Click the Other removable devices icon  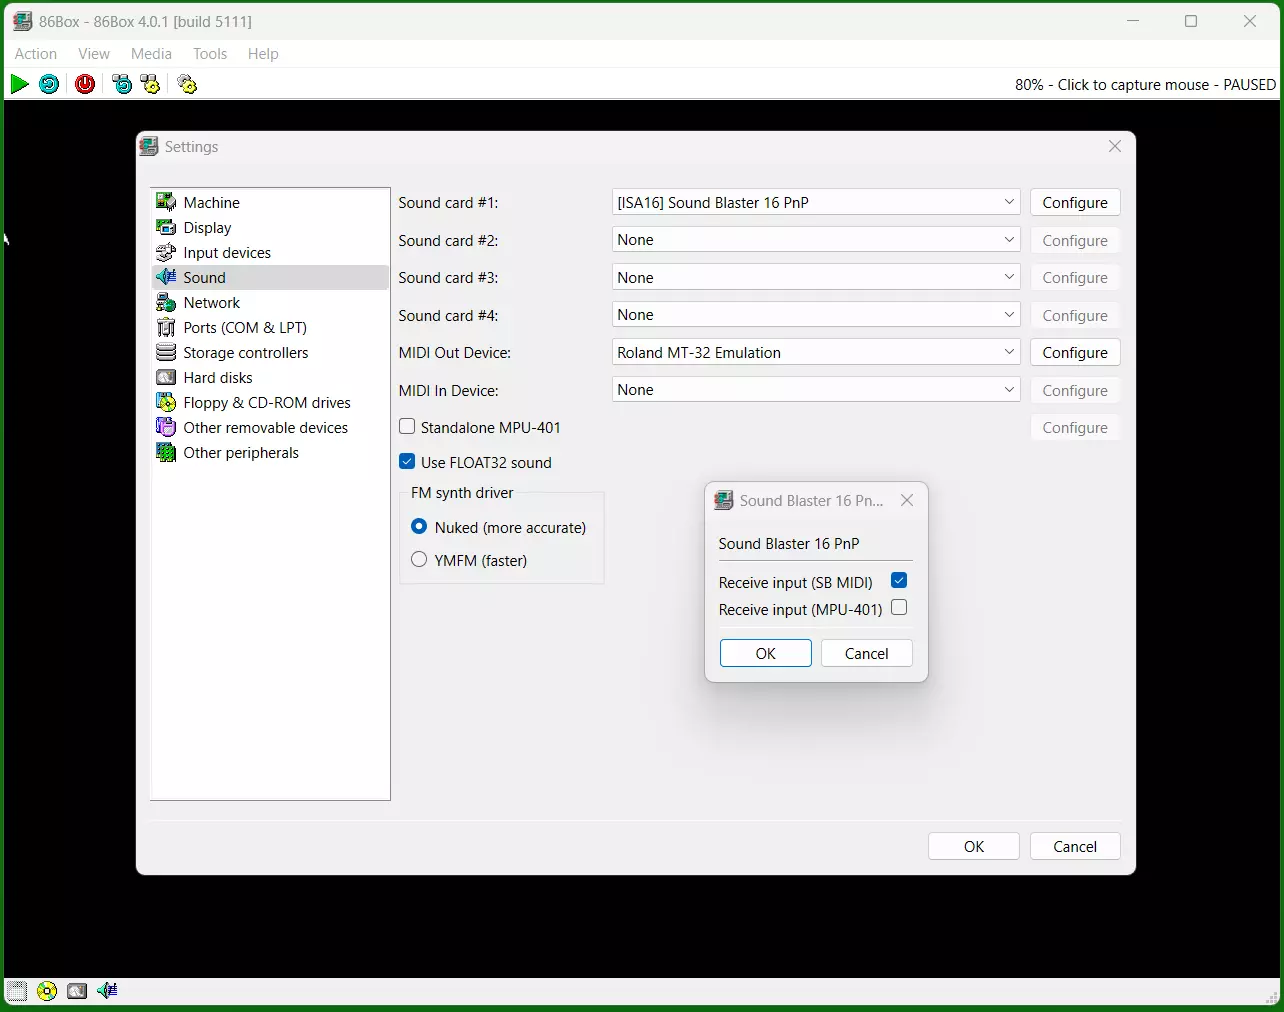coord(166,427)
